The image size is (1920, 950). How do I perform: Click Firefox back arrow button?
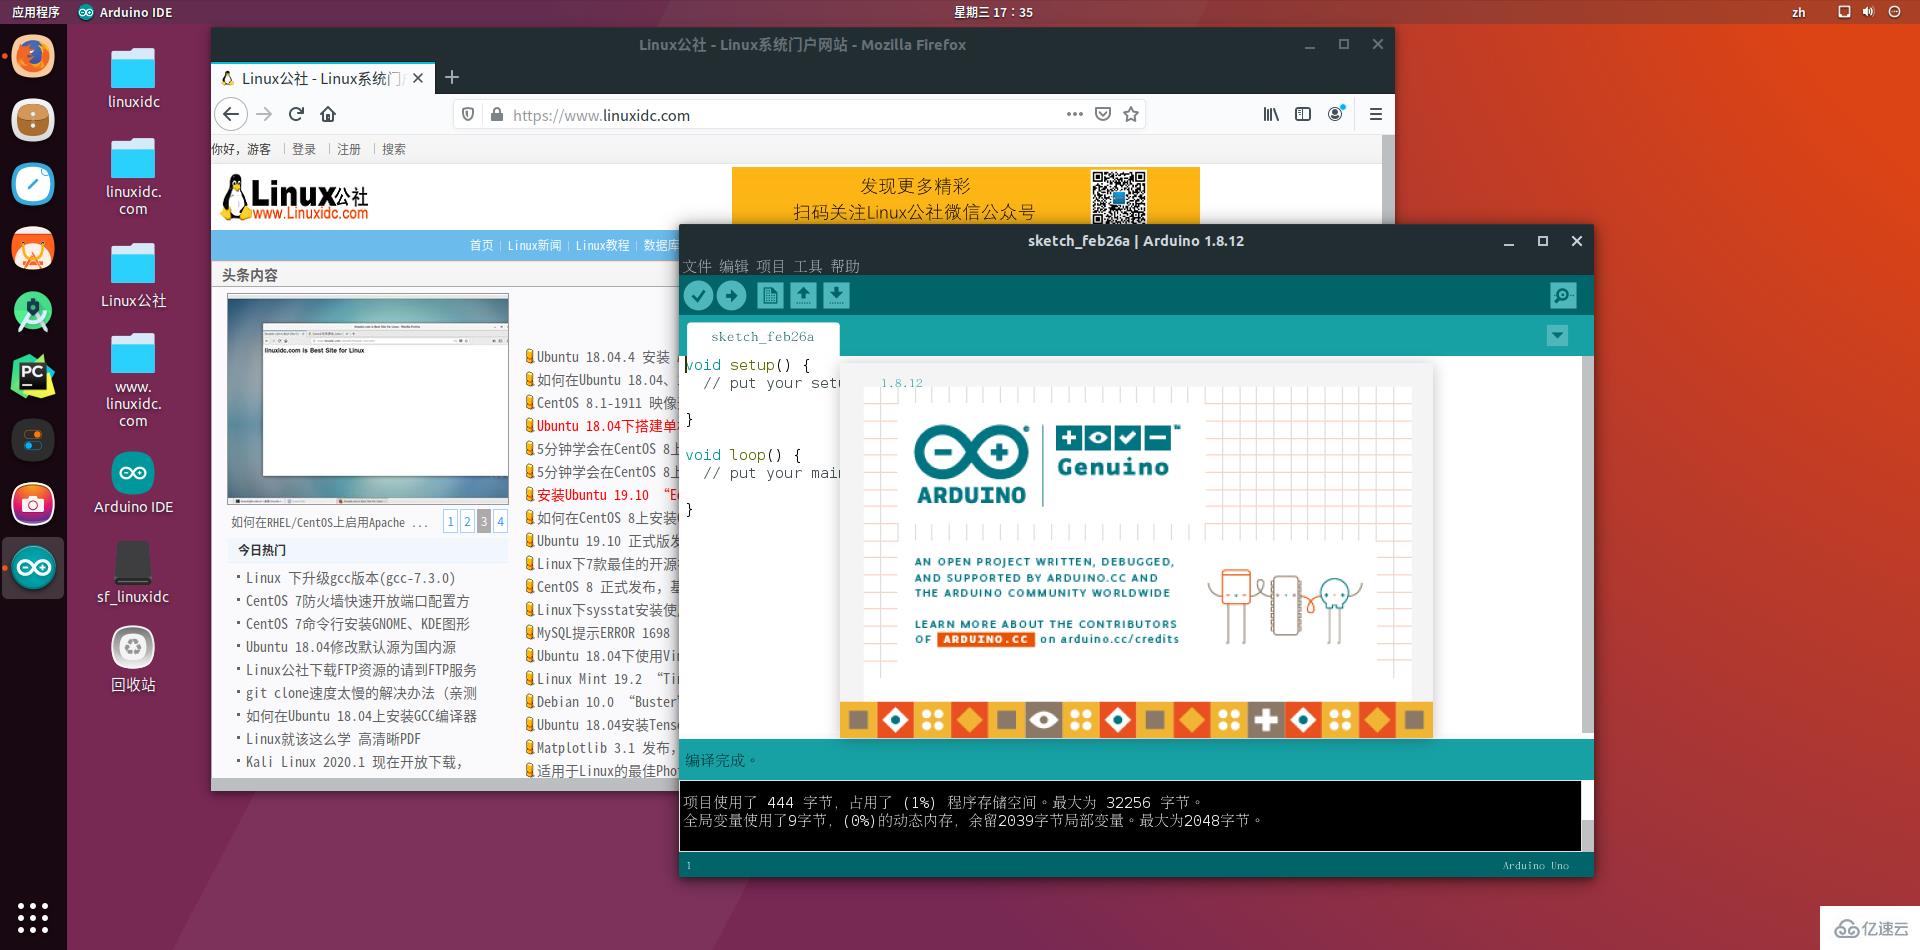coord(231,114)
